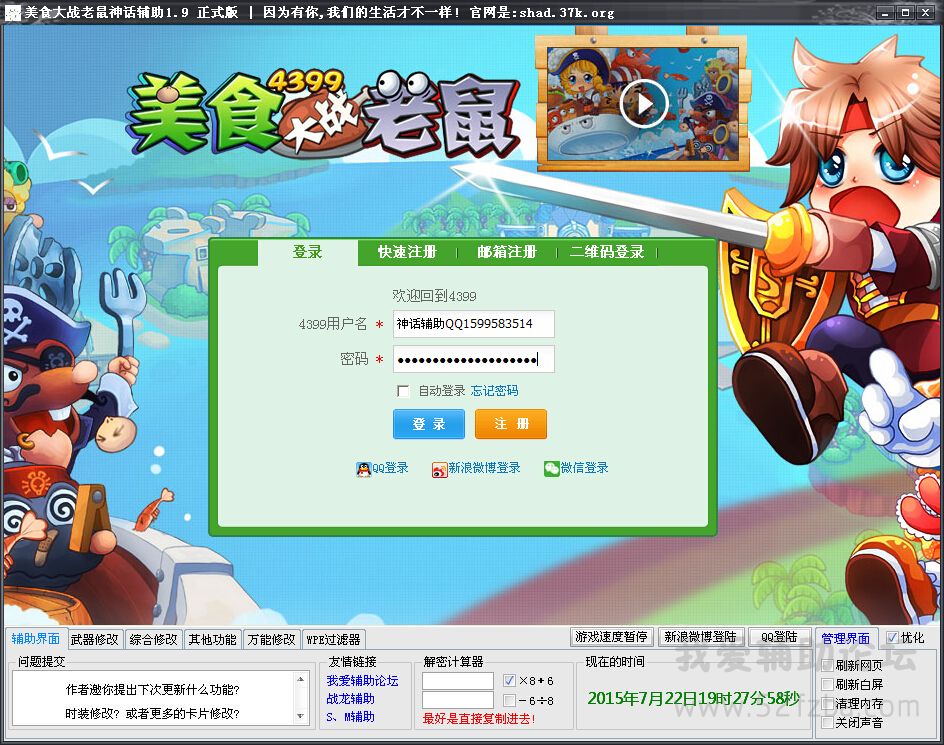Enable the 刷新网页 checkbox

[828, 666]
